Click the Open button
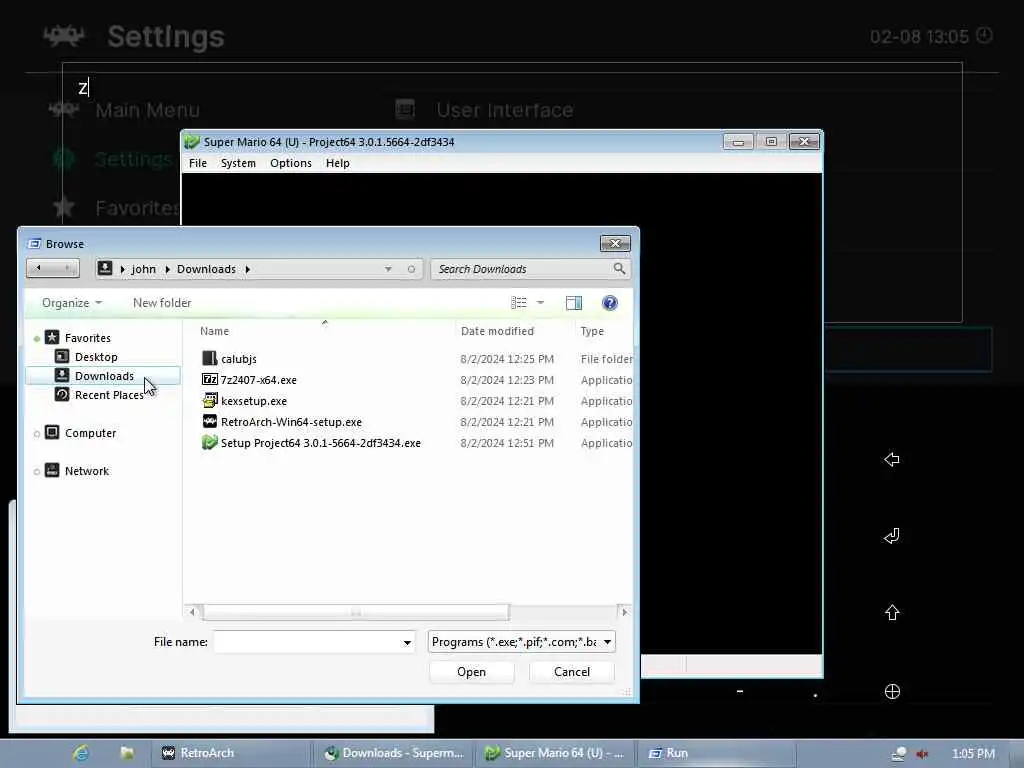Viewport: 1024px width, 768px height. pos(472,672)
